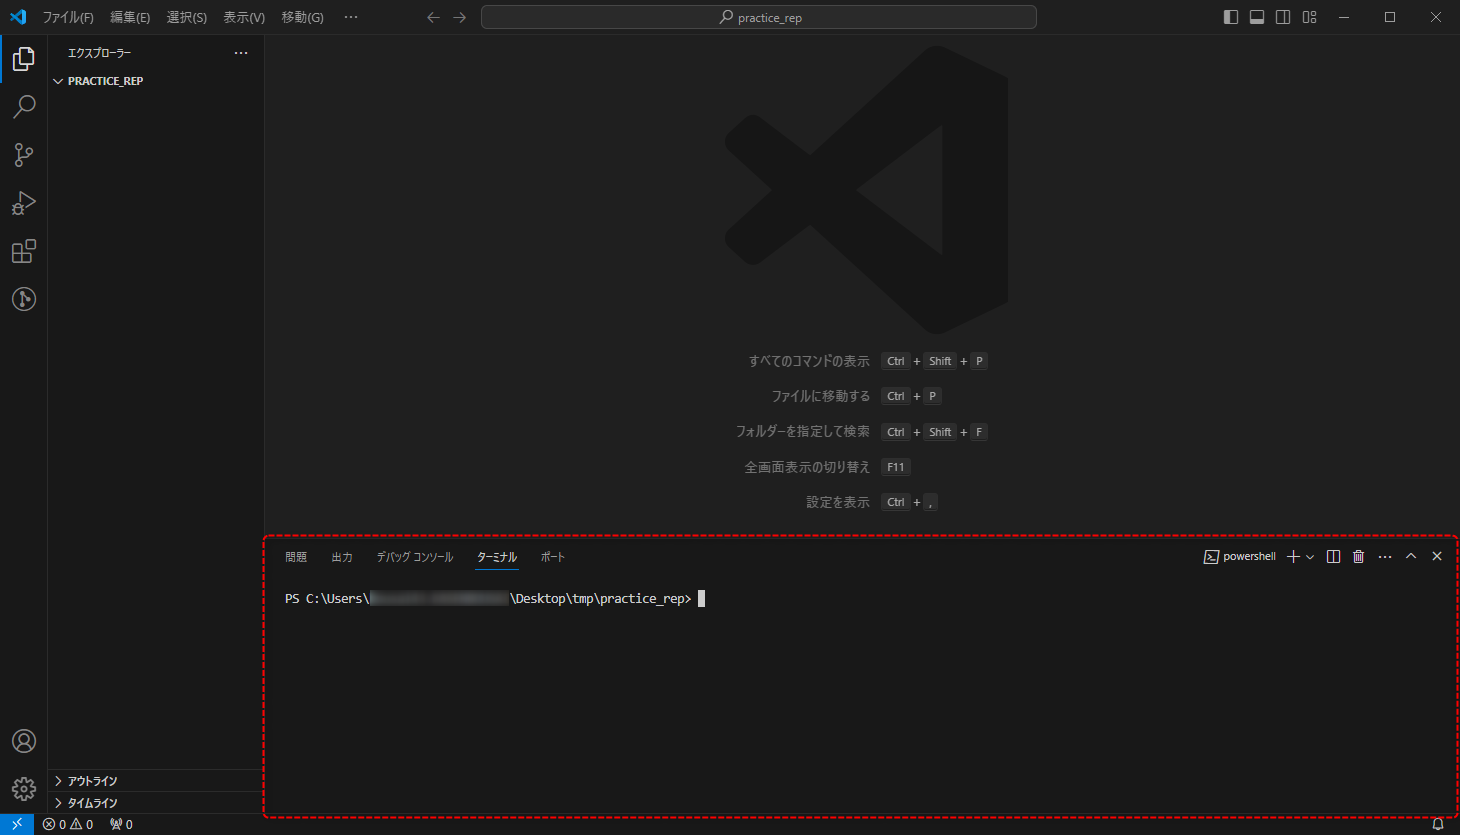Go back with the left arrow

pos(433,17)
